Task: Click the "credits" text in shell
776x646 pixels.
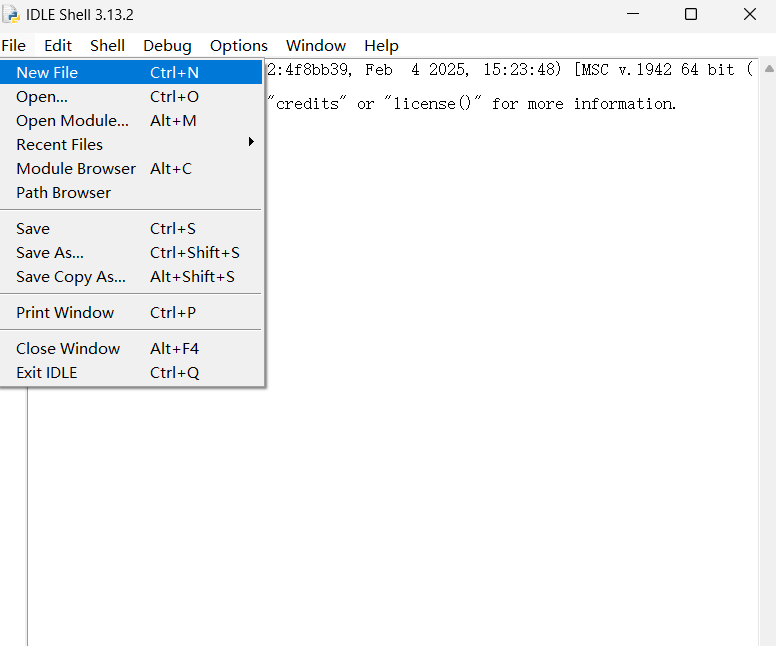Action: (x=307, y=103)
